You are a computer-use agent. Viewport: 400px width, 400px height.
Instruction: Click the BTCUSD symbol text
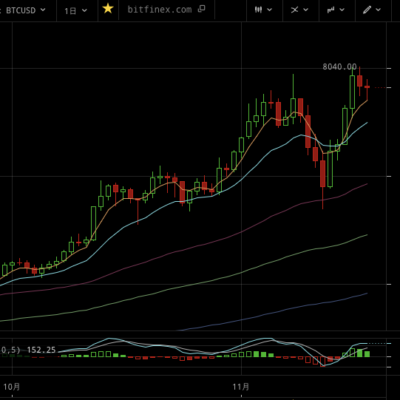coord(20,10)
